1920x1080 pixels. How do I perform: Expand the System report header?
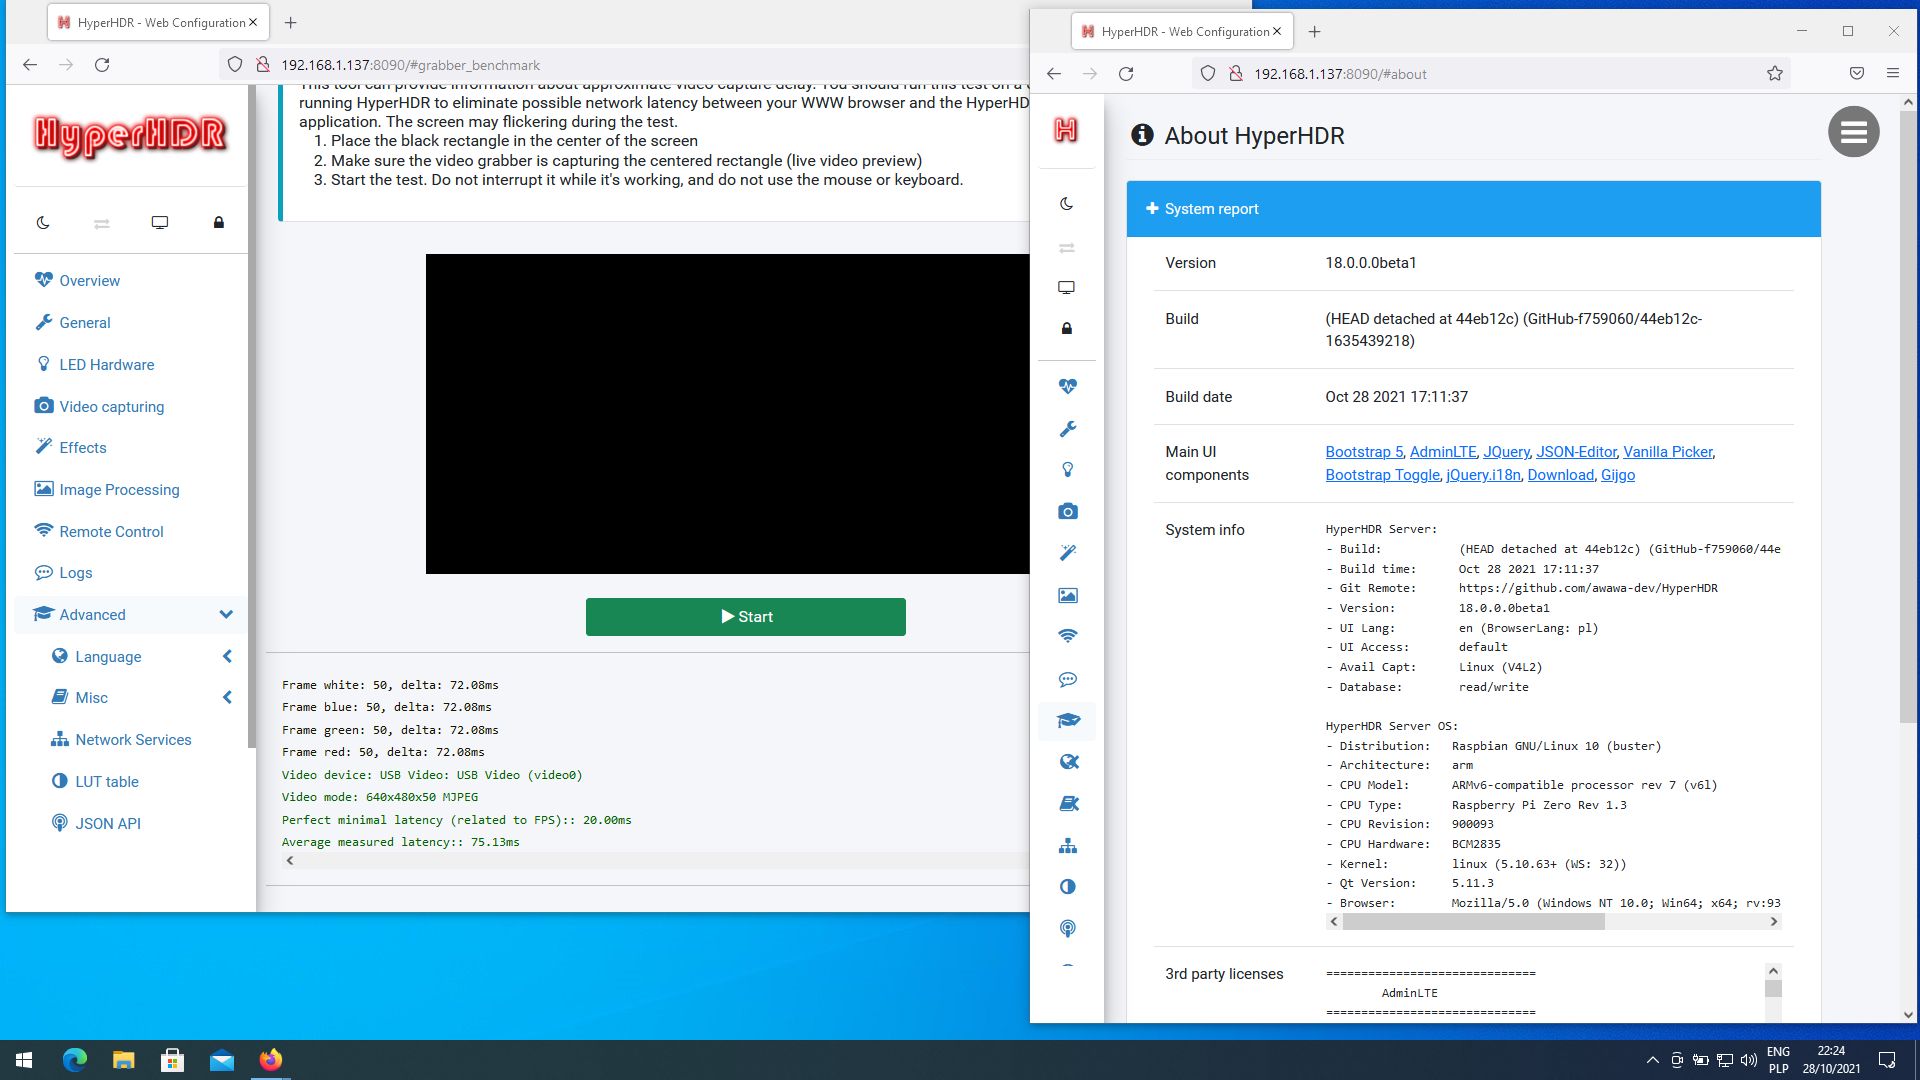[x=1473, y=209]
